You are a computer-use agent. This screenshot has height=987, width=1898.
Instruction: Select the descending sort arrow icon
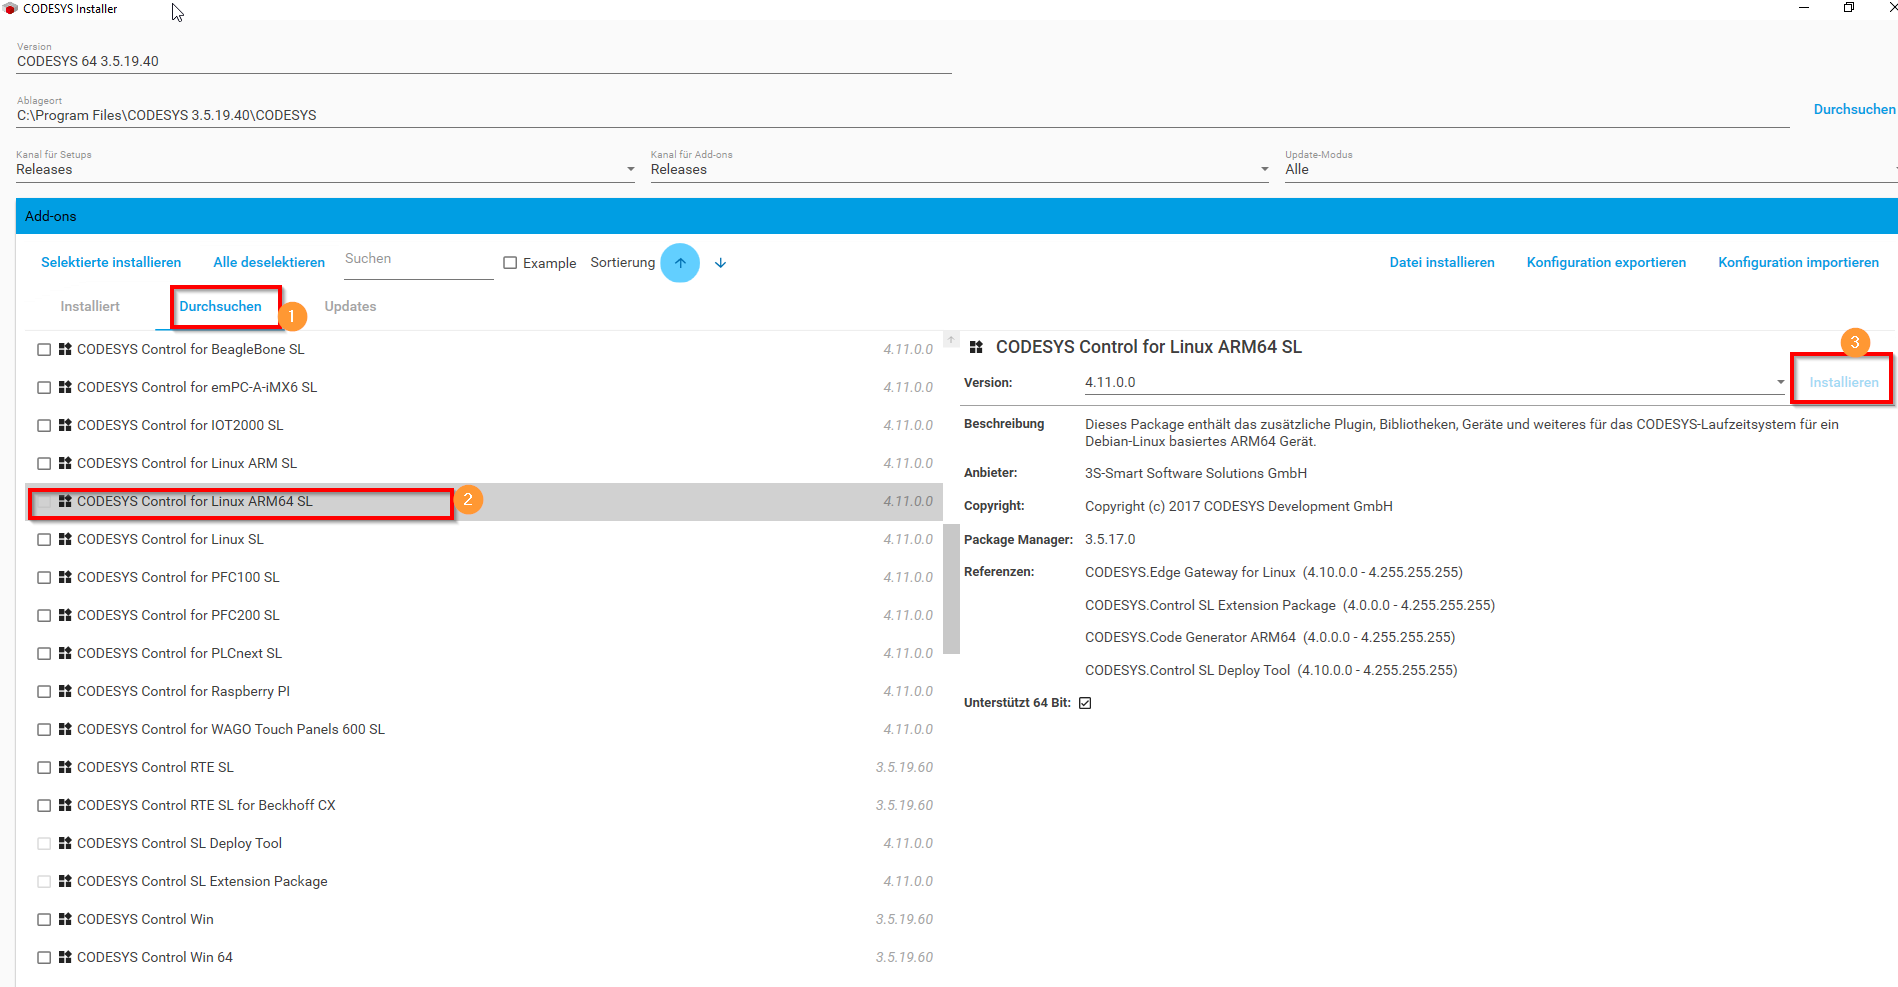point(720,262)
